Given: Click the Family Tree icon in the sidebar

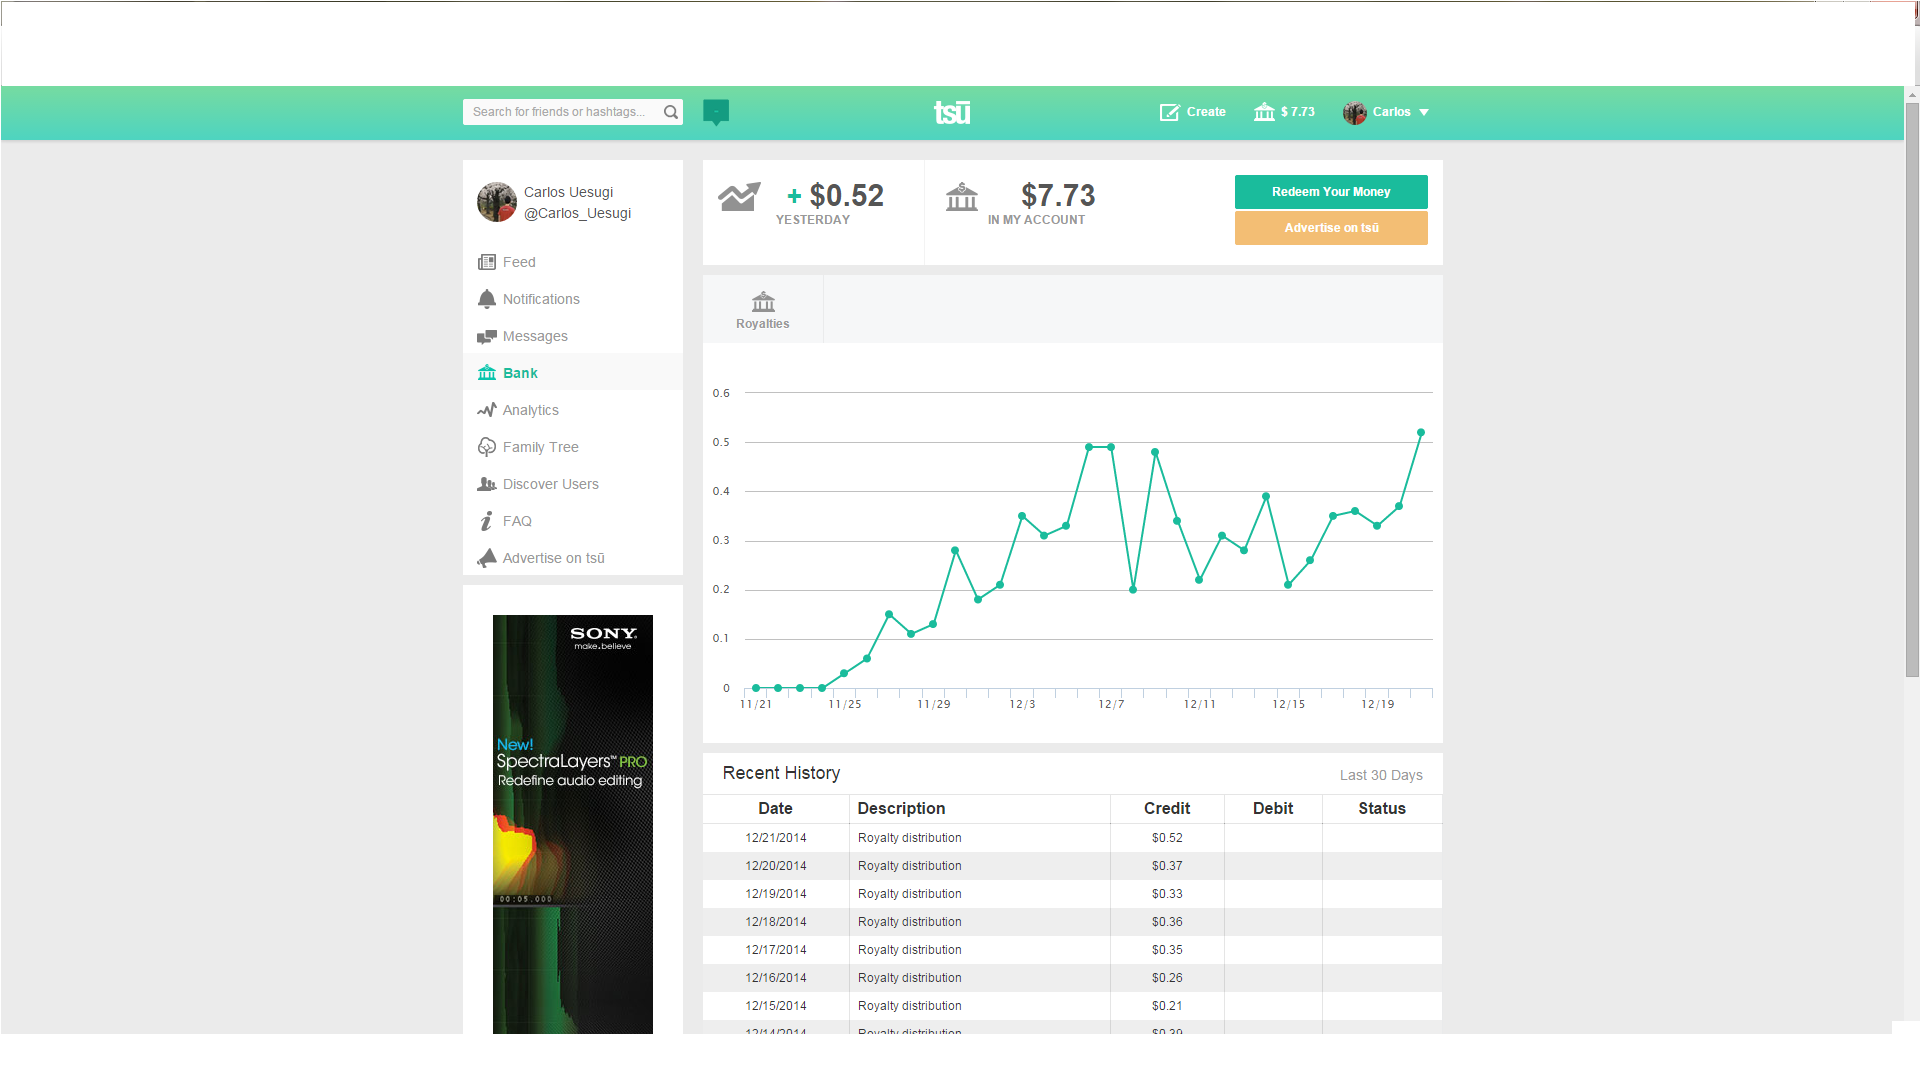Looking at the screenshot, I should tap(487, 447).
